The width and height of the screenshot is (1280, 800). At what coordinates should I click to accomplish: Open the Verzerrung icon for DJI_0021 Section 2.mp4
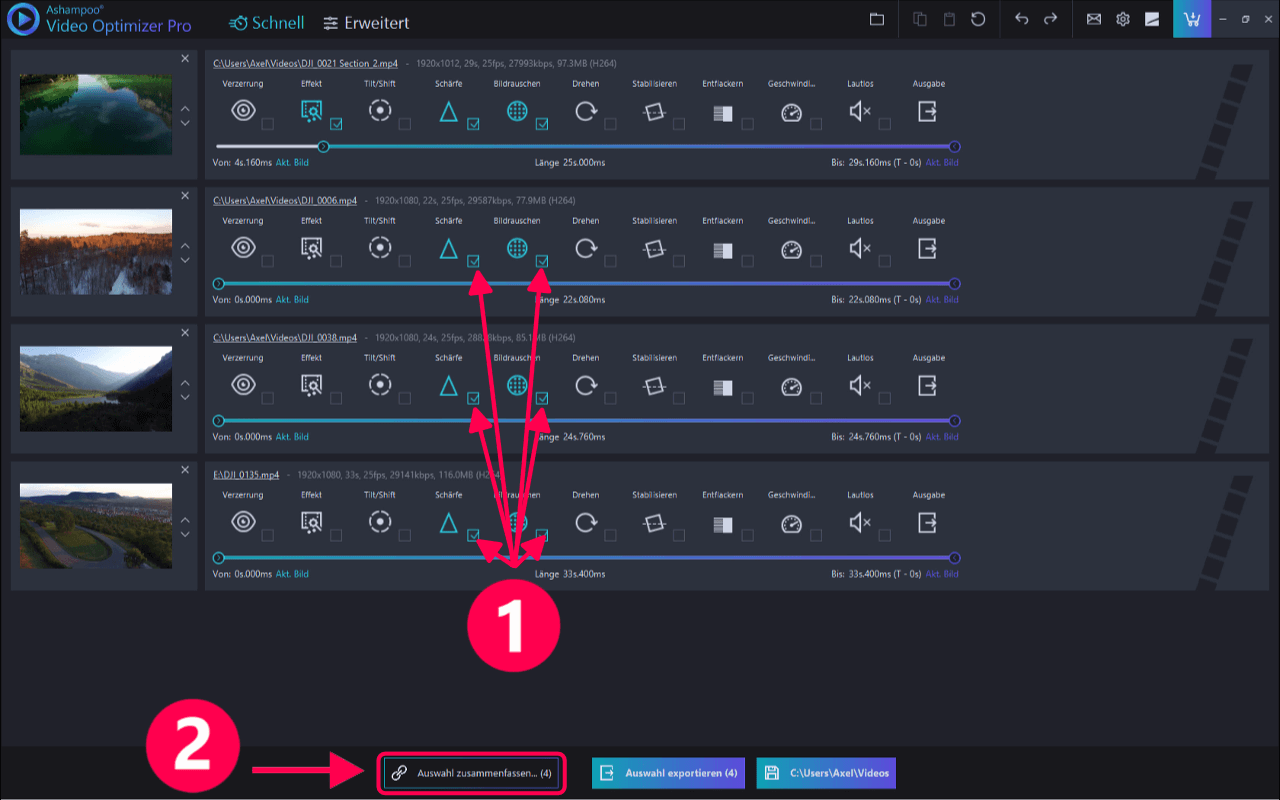[243, 111]
